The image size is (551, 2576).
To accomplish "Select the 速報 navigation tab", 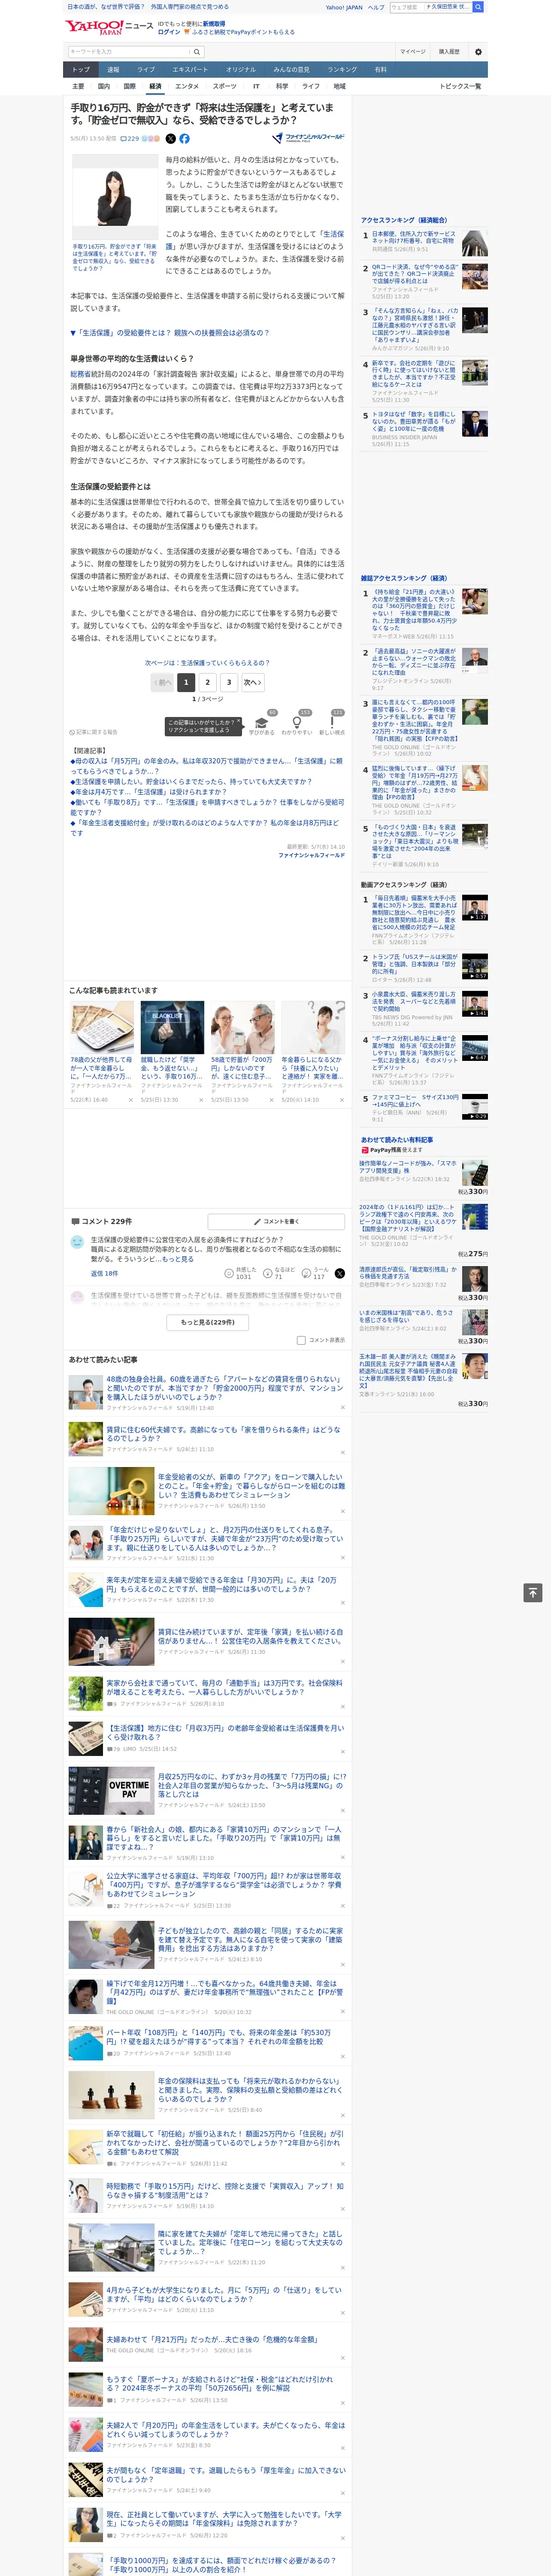I will [x=113, y=70].
